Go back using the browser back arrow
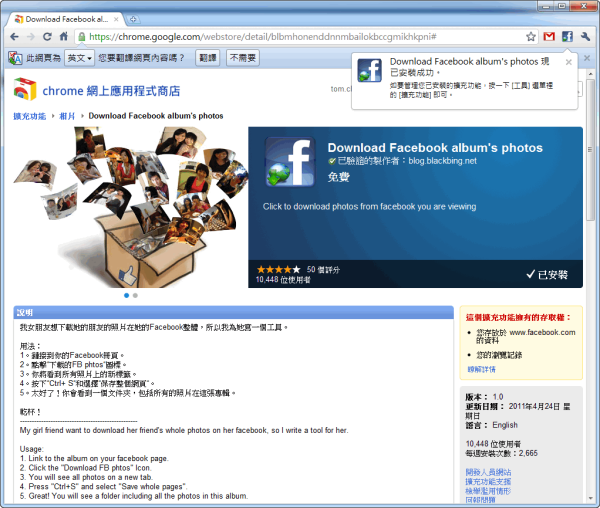Screen dimensions: 600x508 [14, 37]
